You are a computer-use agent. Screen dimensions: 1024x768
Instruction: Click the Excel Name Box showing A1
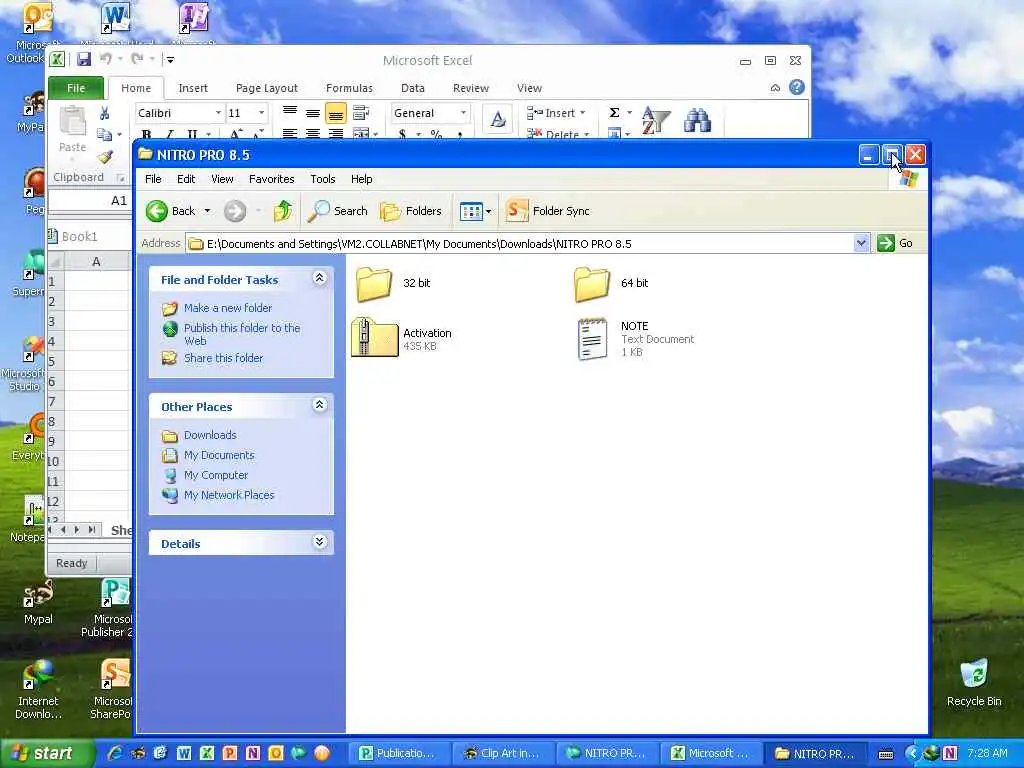click(90, 200)
